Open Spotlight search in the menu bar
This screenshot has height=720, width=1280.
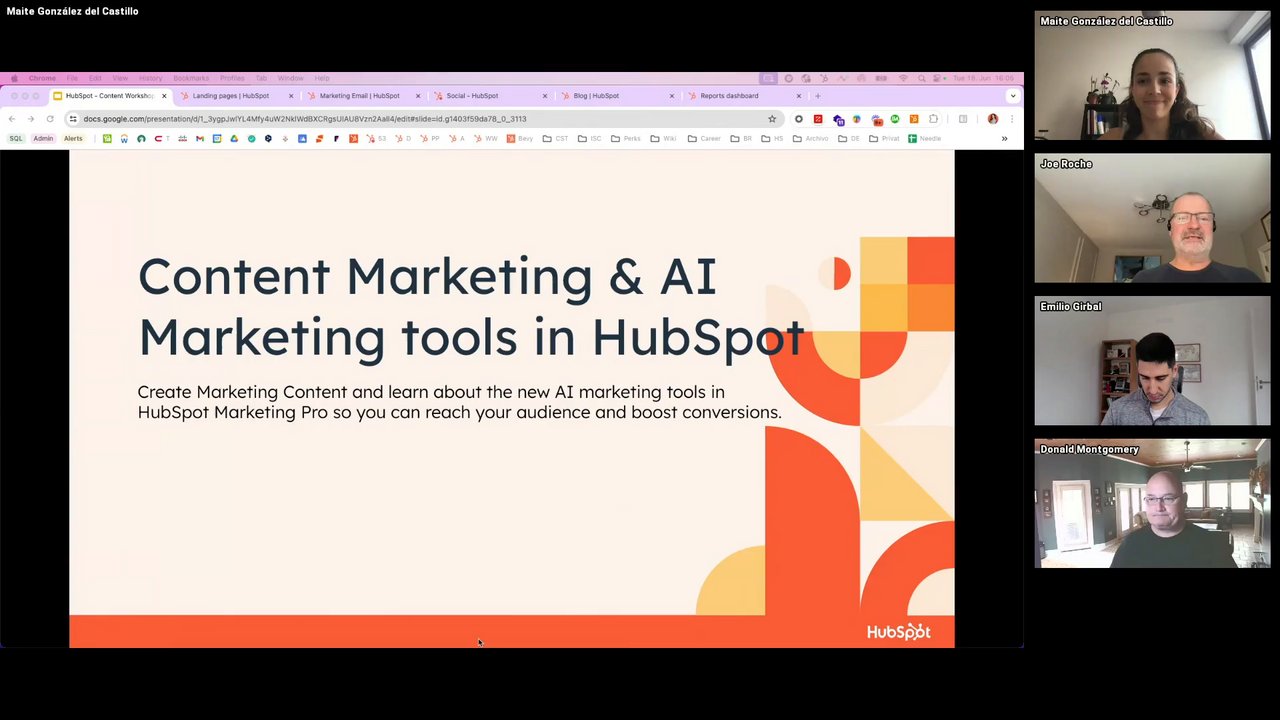(921, 78)
